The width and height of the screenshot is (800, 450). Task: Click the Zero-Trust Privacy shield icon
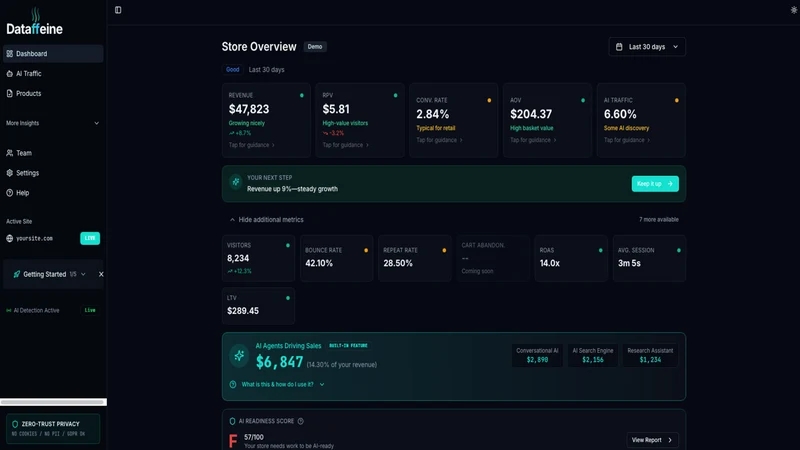click(x=15, y=424)
